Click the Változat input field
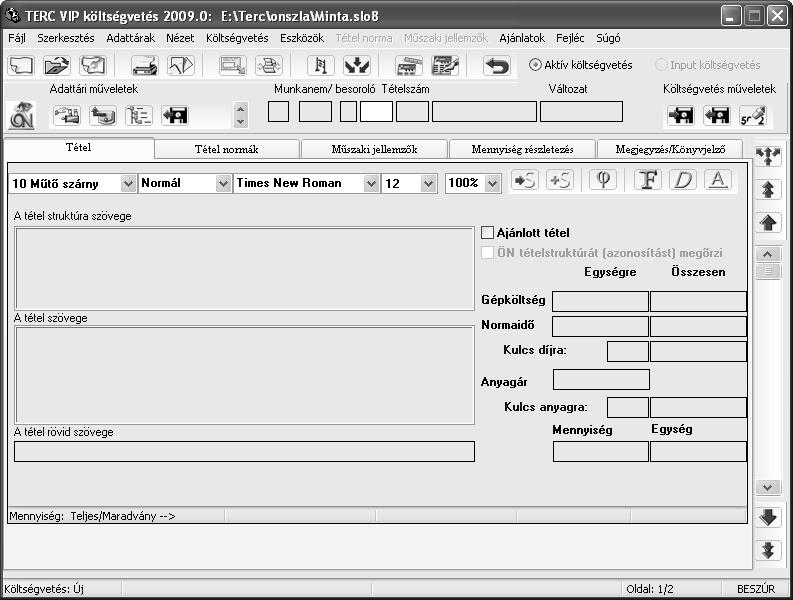This screenshot has width=793, height=600. tap(582, 112)
